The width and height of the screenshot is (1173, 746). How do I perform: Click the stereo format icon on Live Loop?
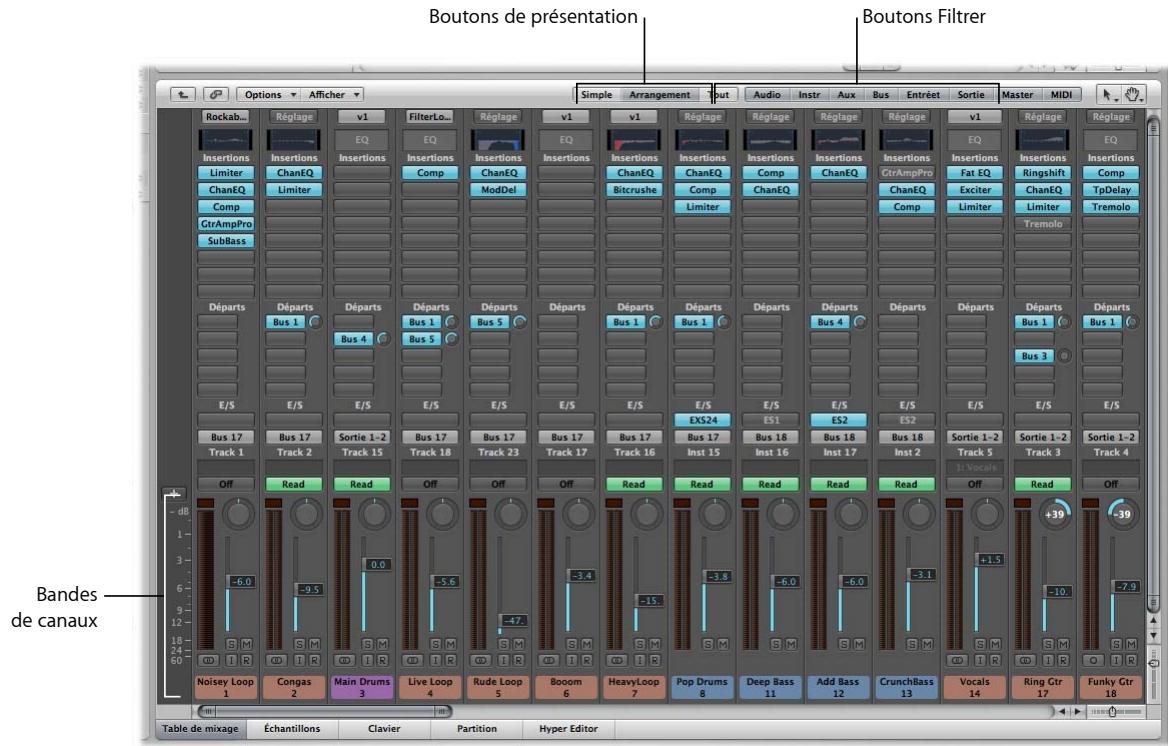pyautogui.click(x=412, y=661)
